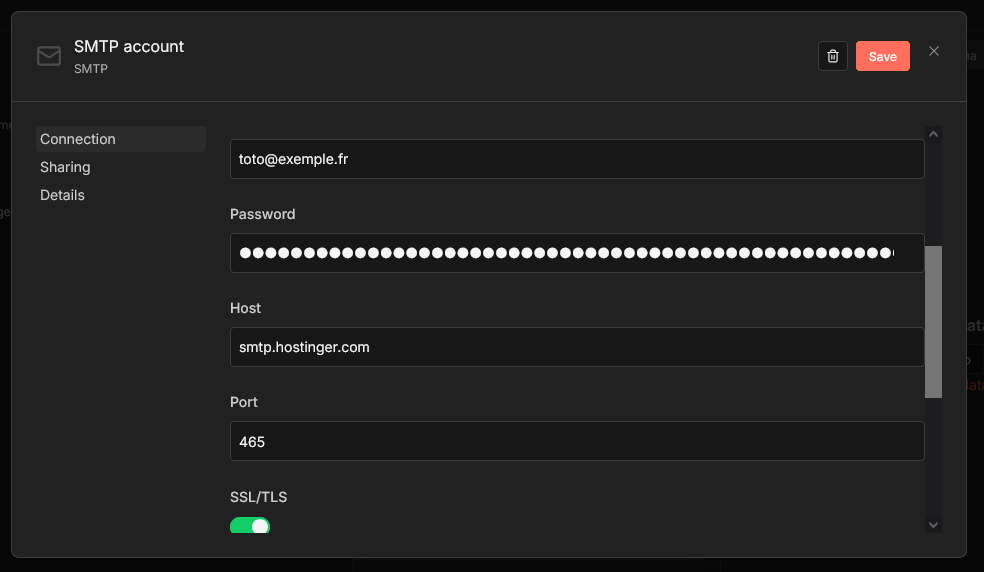
Task: Click the SMTP account title text
Action: tap(129, 46)
